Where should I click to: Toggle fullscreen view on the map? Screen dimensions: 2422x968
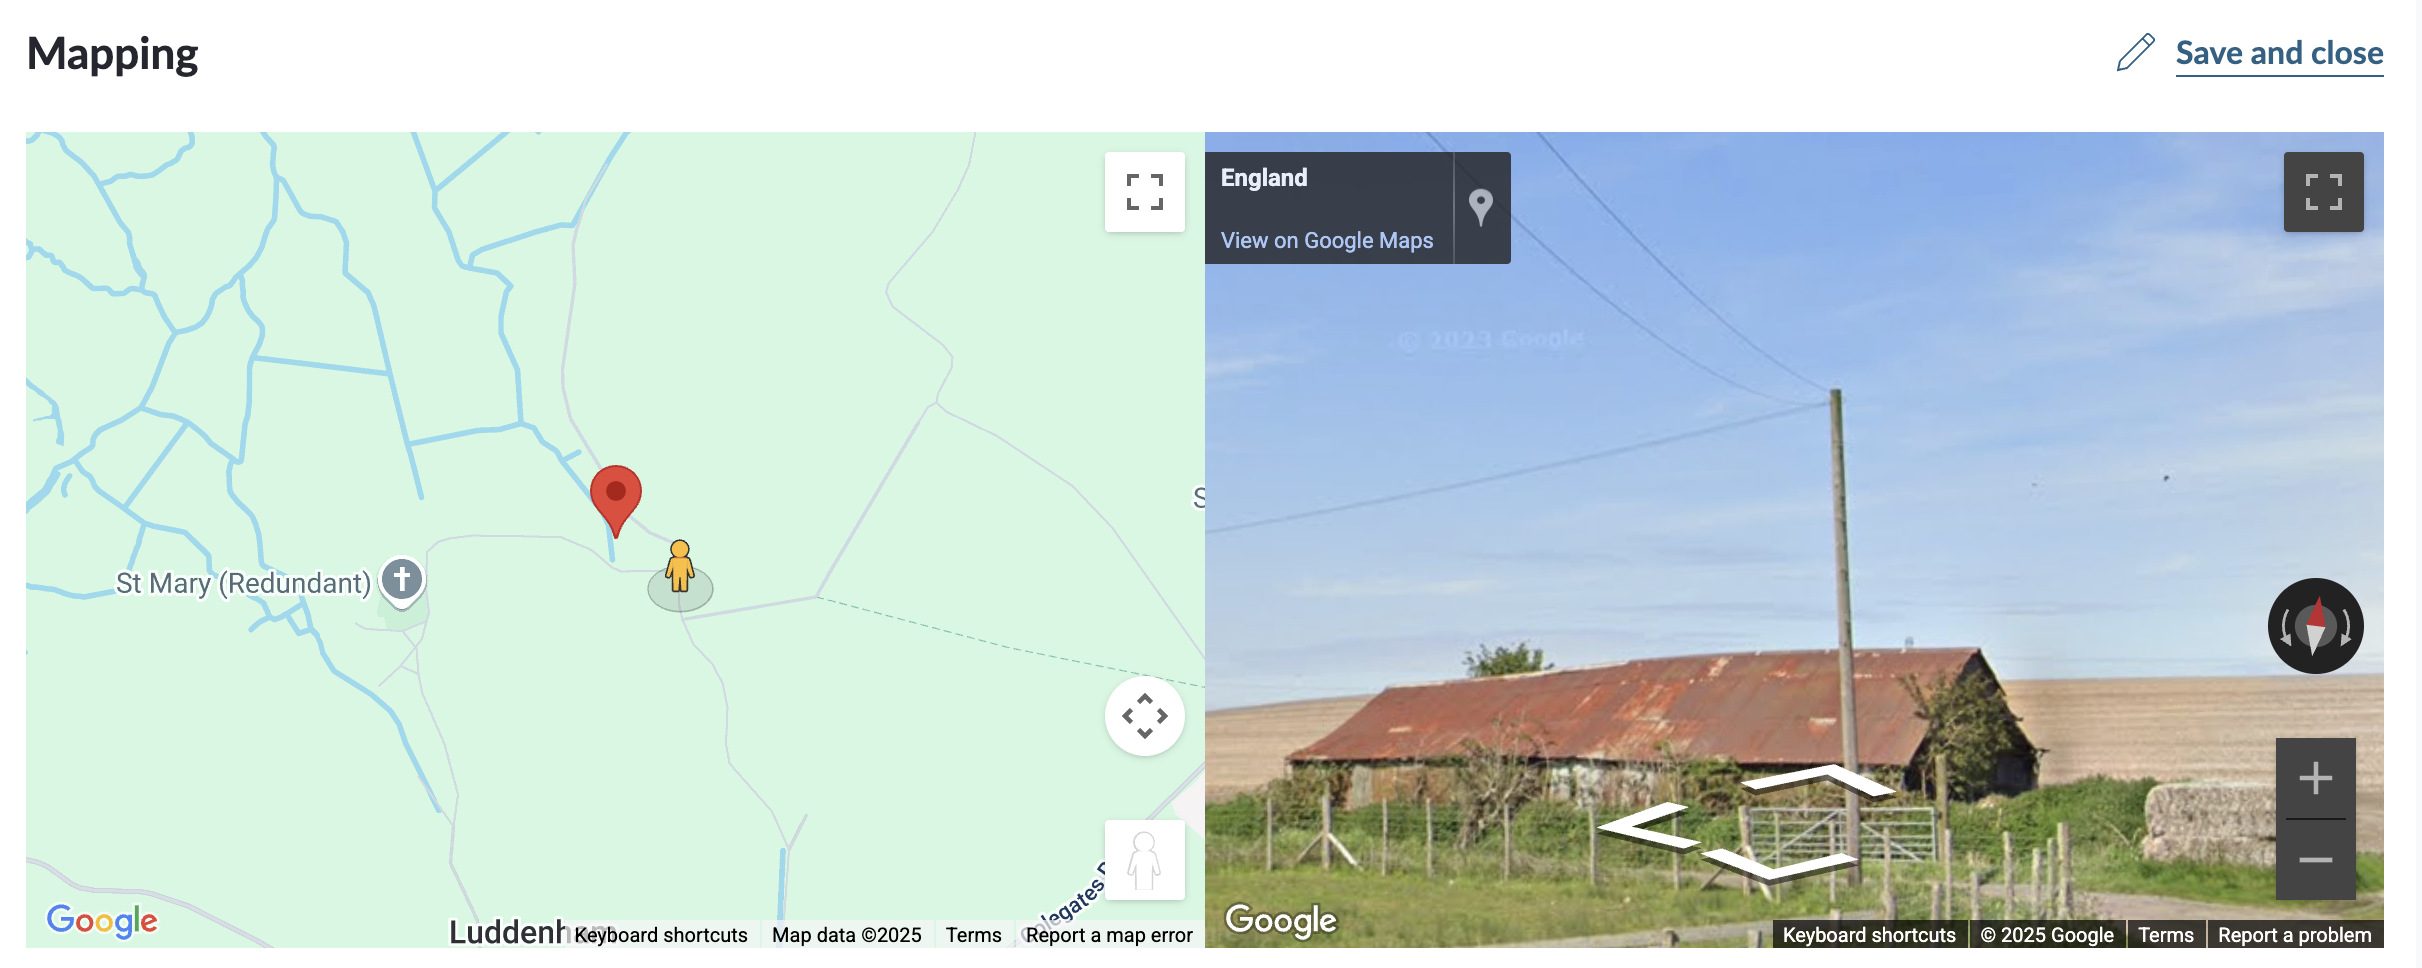(x=1145, y=192)
